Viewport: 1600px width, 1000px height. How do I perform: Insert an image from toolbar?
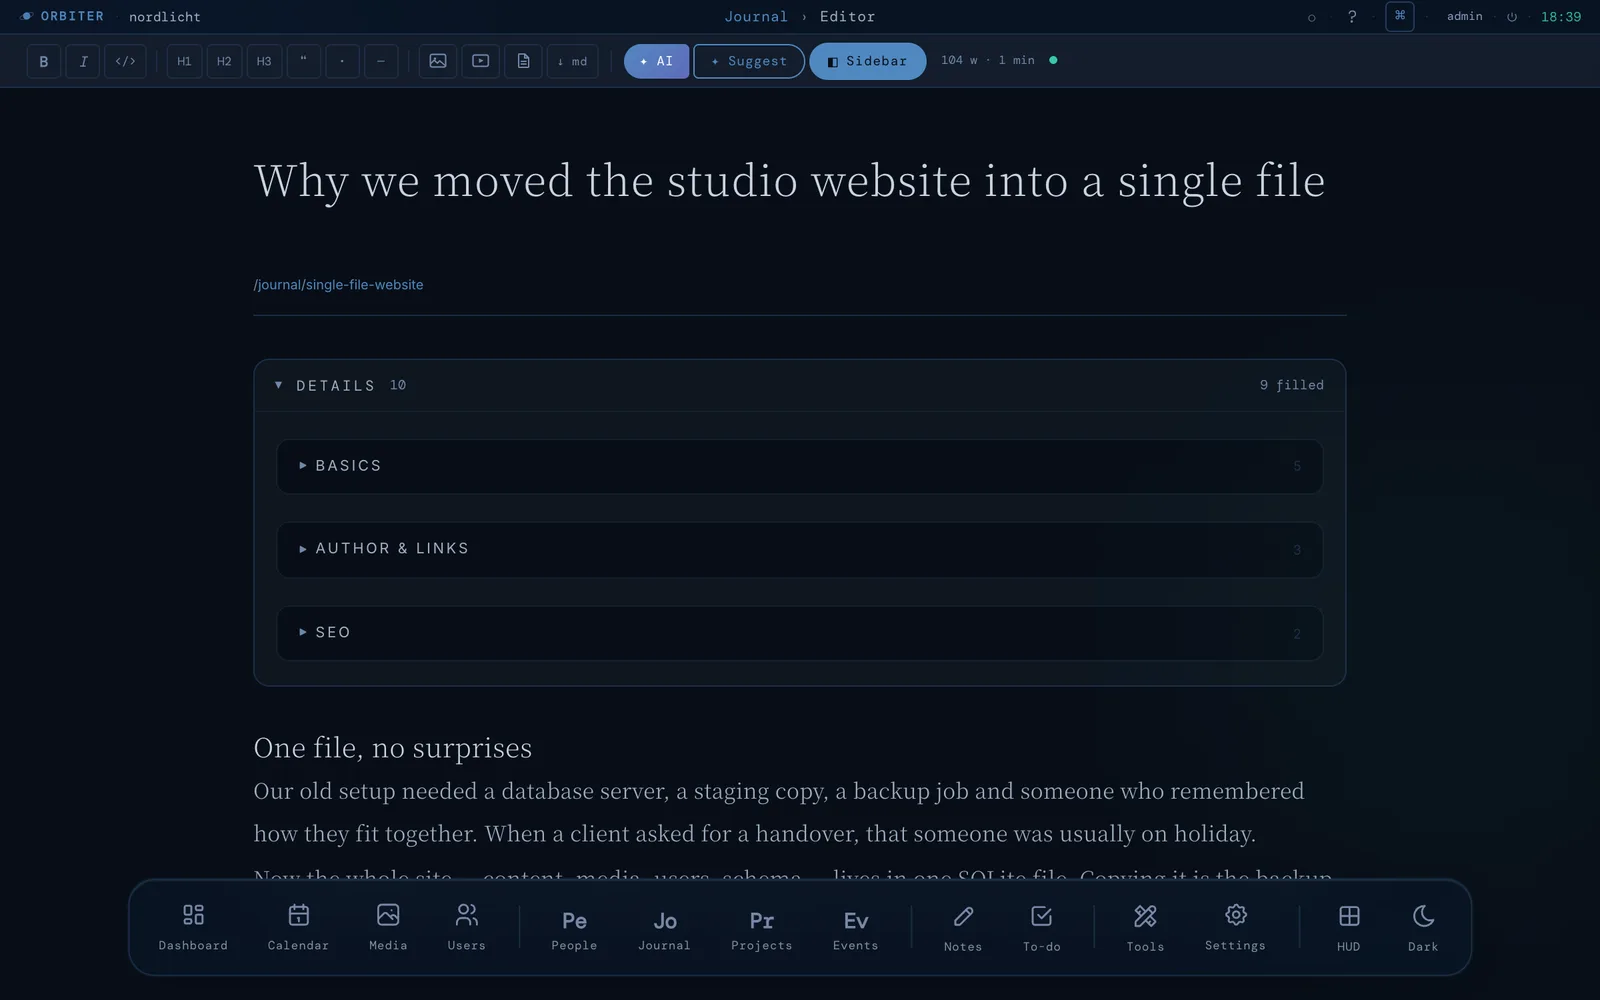tap(438, 61)
